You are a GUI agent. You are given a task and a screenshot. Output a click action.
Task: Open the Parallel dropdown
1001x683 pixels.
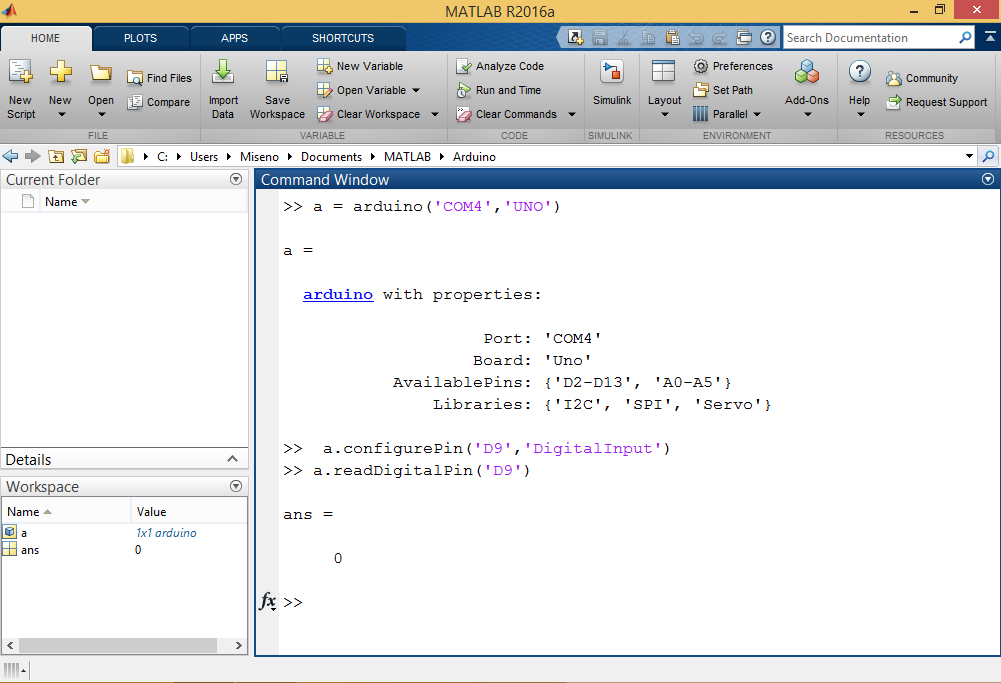coord(727,114)
